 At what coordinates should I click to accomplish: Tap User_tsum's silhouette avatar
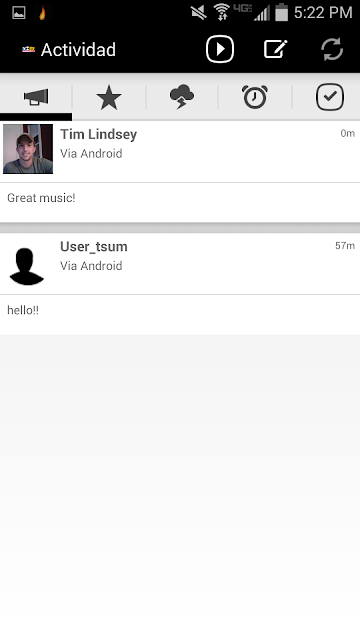click(27, 266)
